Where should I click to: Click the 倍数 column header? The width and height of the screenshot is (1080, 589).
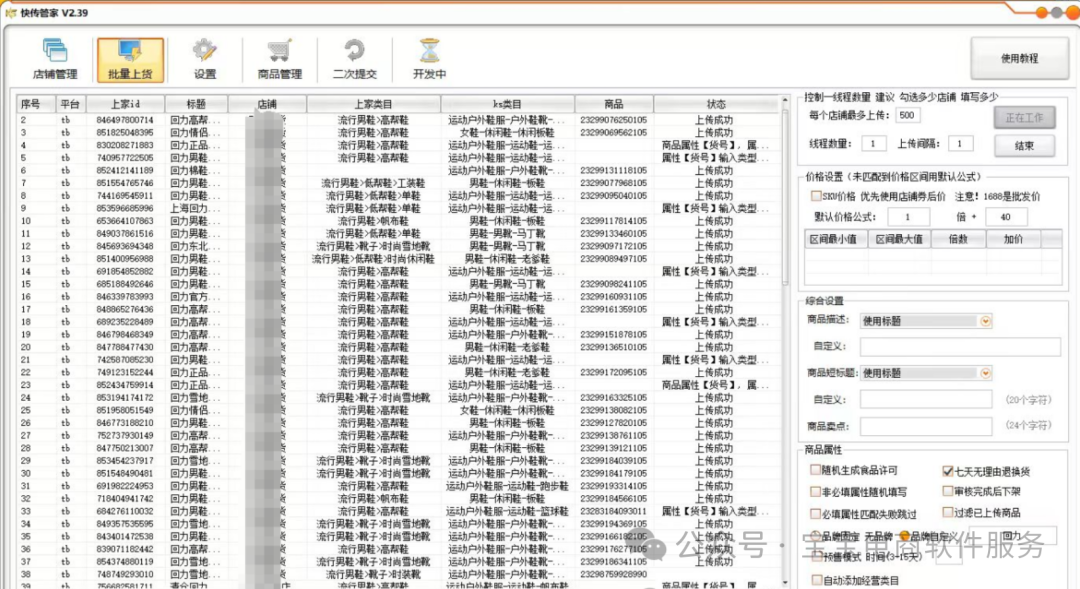(x=958, y=239)
